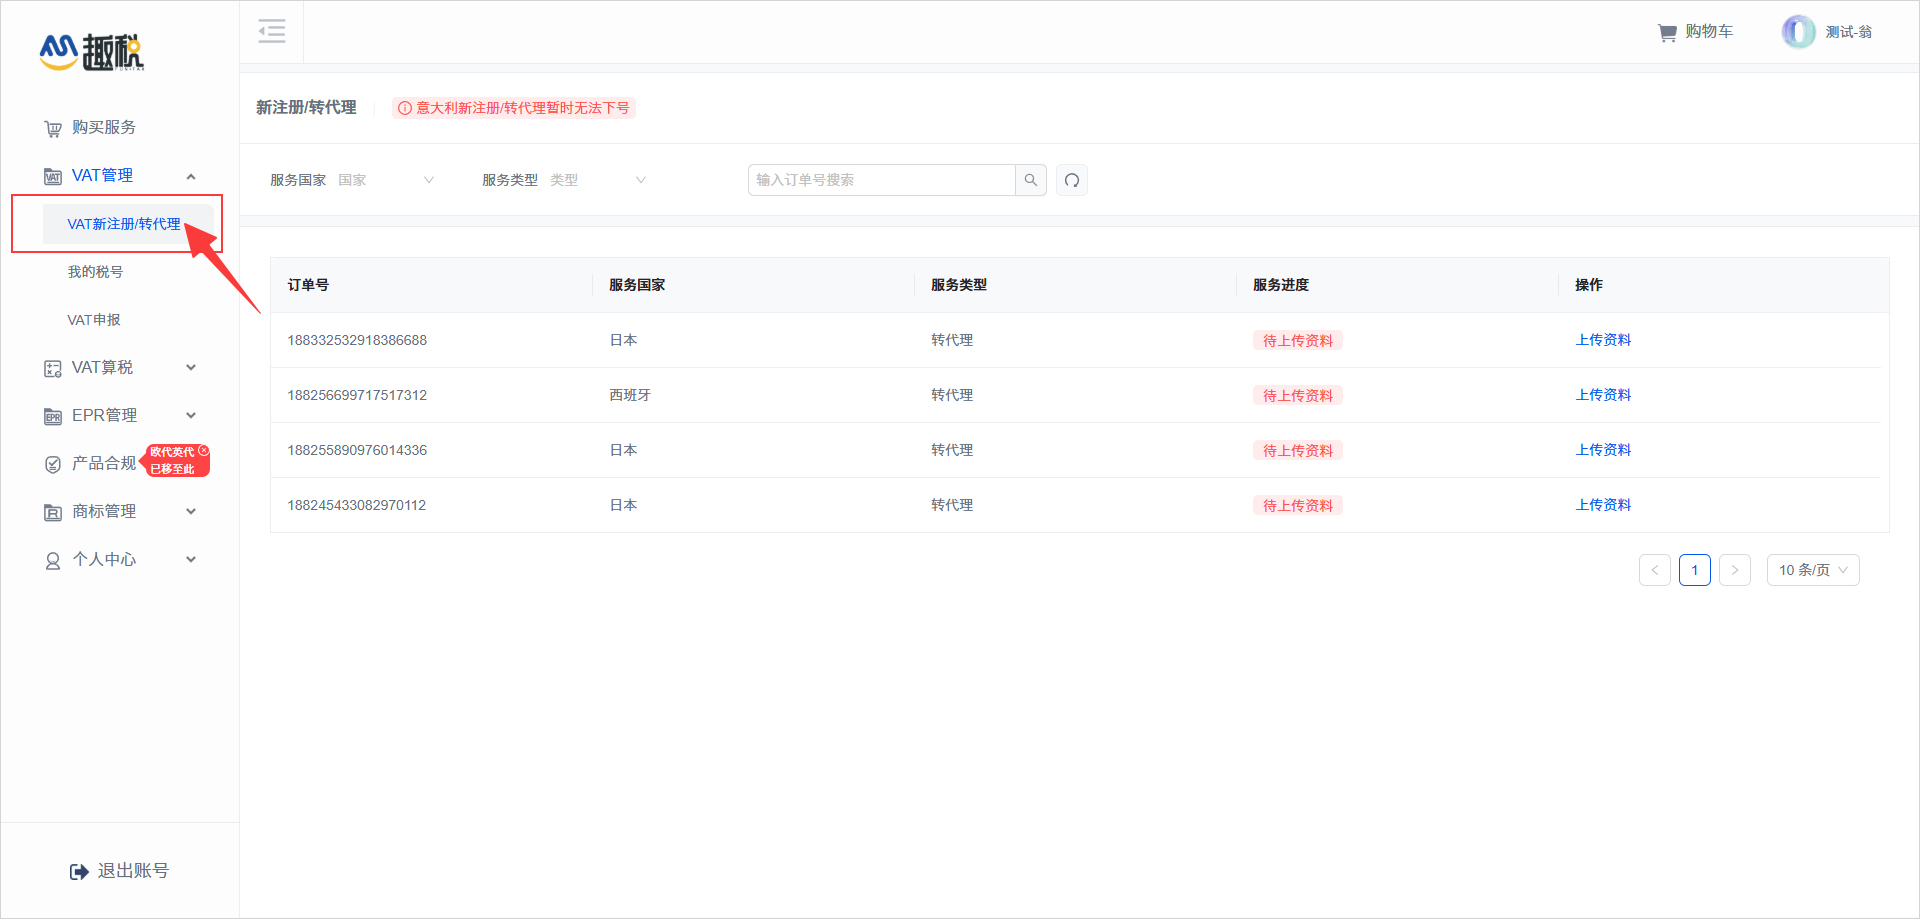The image size is (1920, 919).
Task: Click the 趣税 logo in the top left
Action: [92, 52]
